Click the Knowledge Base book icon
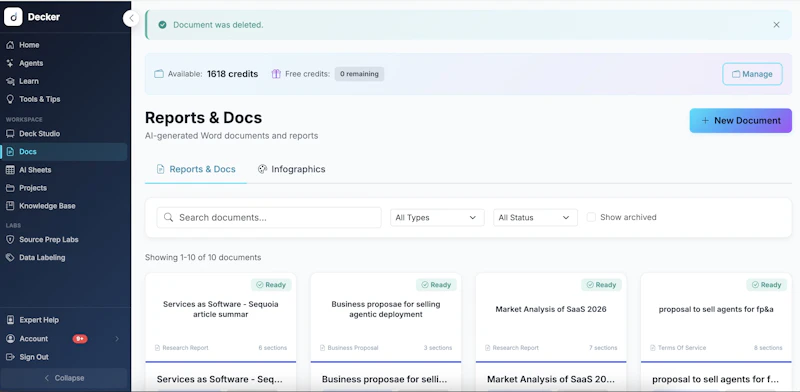The height and width of the screenshot is (392, 800). 10,206
